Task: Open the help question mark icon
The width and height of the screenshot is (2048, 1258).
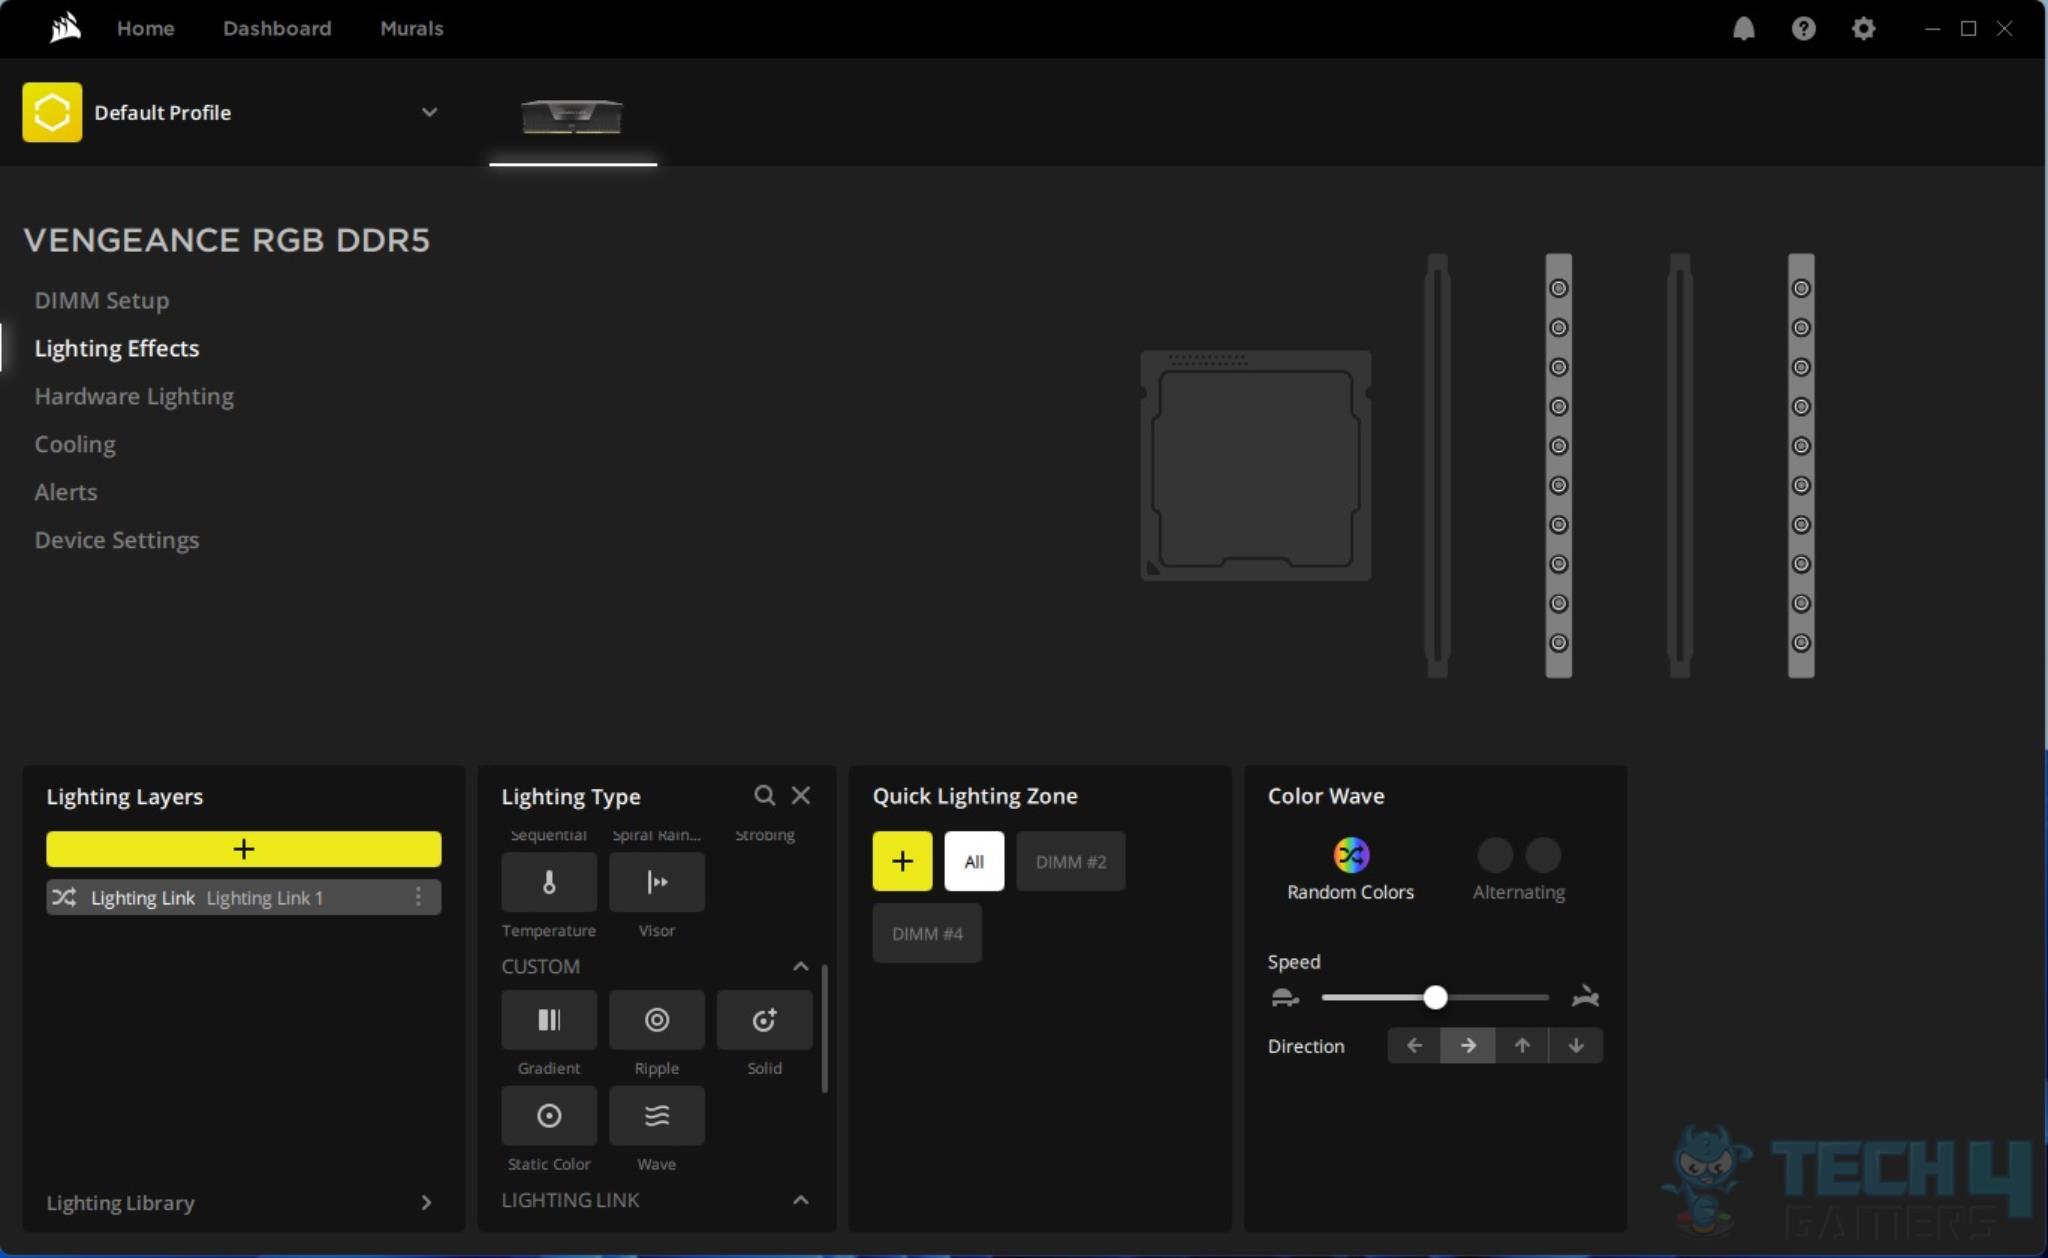Action: click(x=1803, y=28)
